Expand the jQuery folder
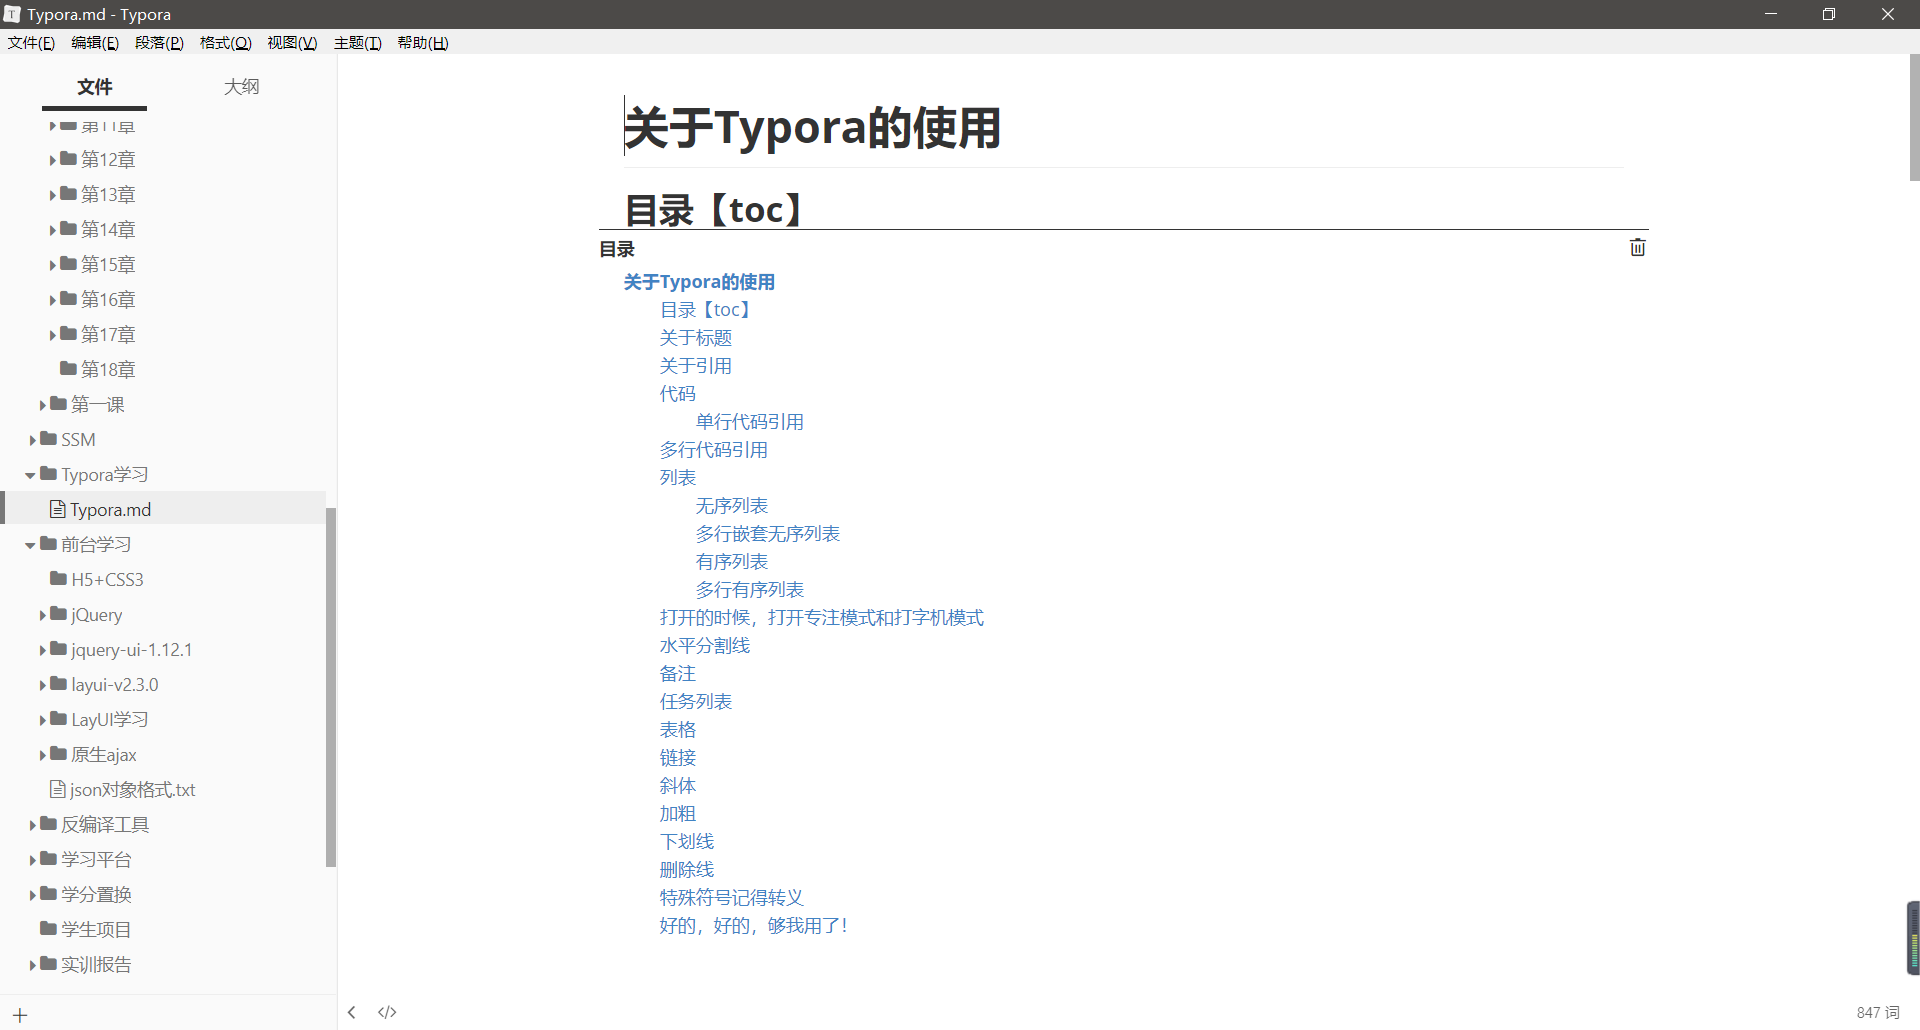The image size is (1920, 1030). pyautogui.click(x=43, y=615)
